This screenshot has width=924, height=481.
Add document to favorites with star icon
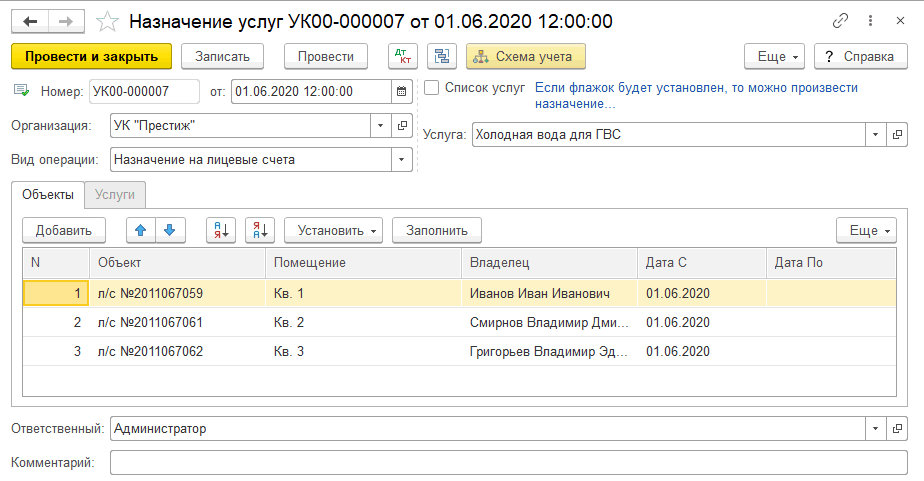click(107, 21)
